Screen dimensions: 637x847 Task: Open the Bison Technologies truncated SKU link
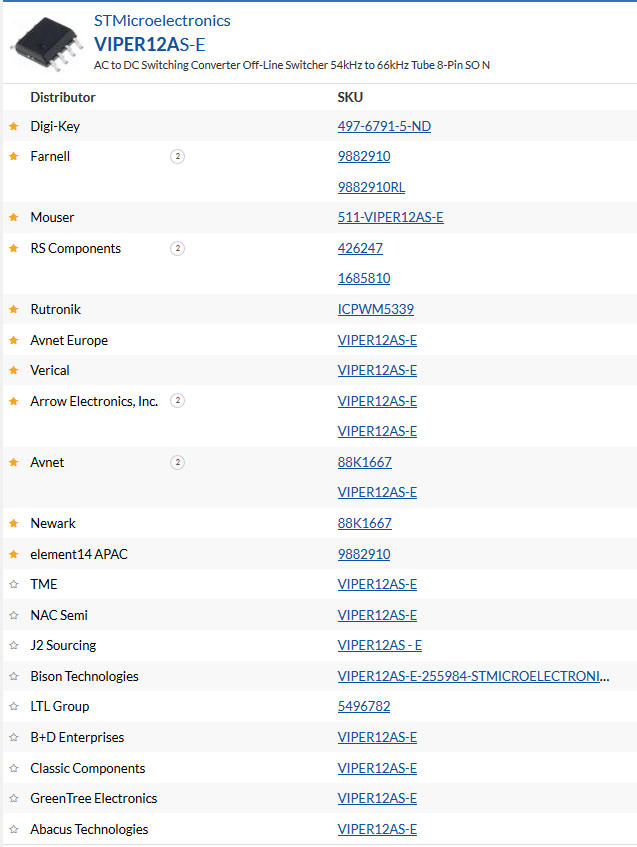(473, 676)
